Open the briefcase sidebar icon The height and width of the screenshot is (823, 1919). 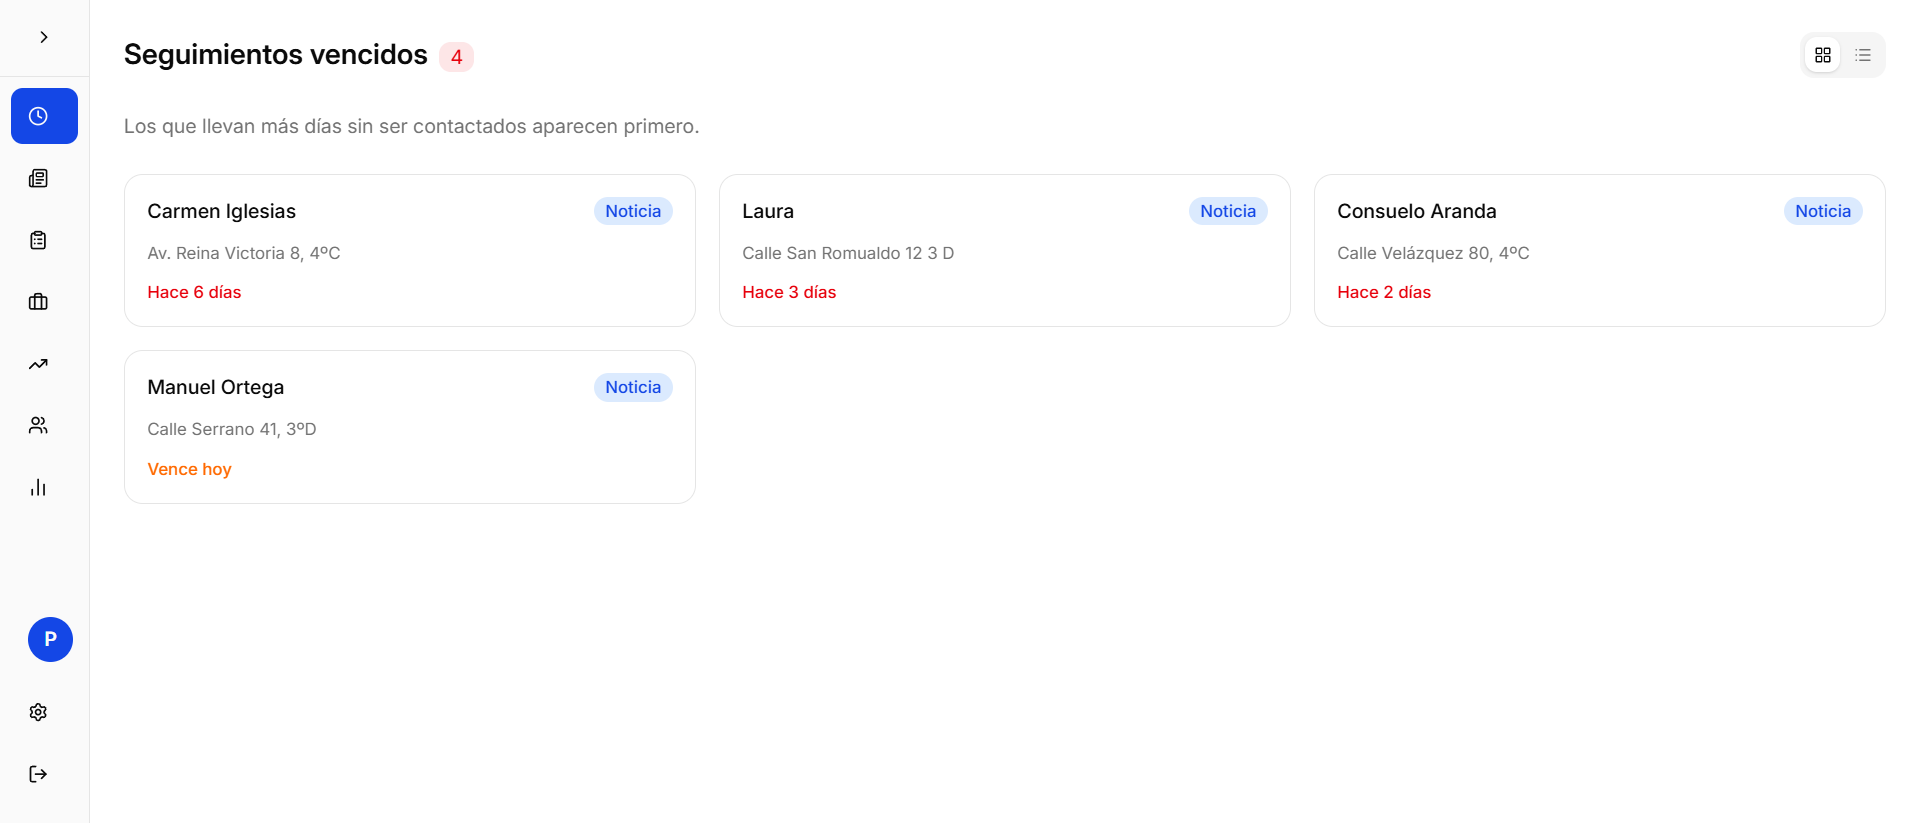click(x=38, y=302)
